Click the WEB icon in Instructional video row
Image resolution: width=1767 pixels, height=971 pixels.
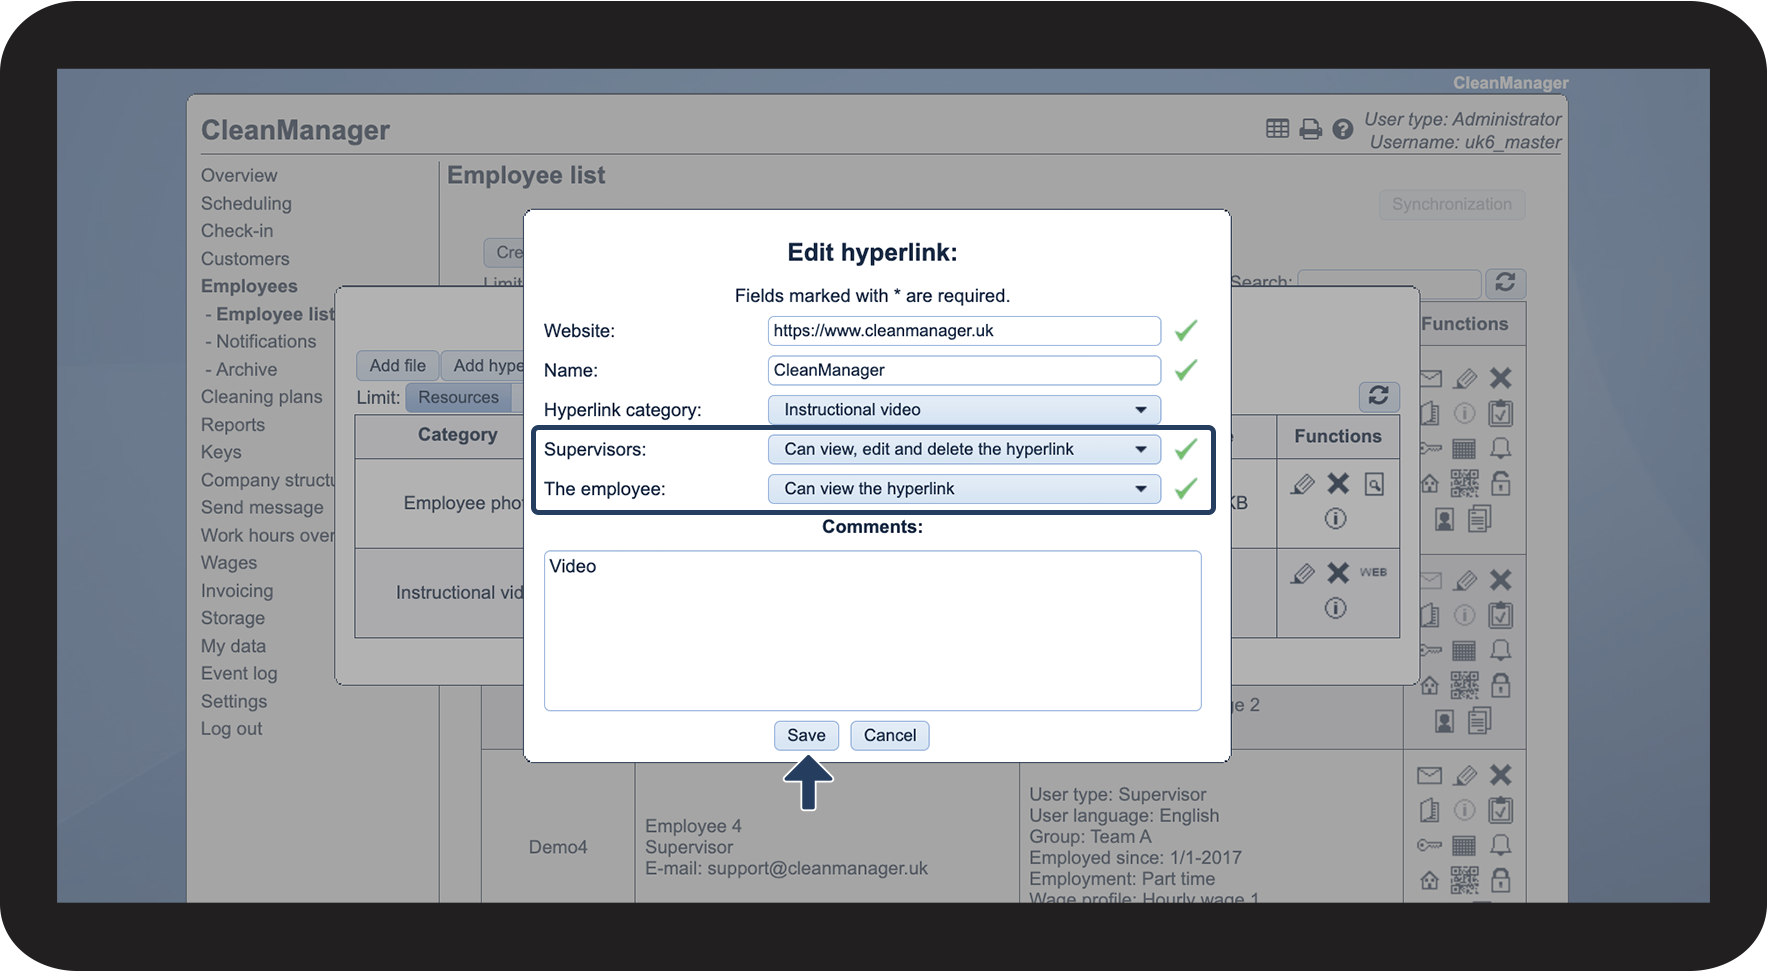click(x=1373, y=572)
